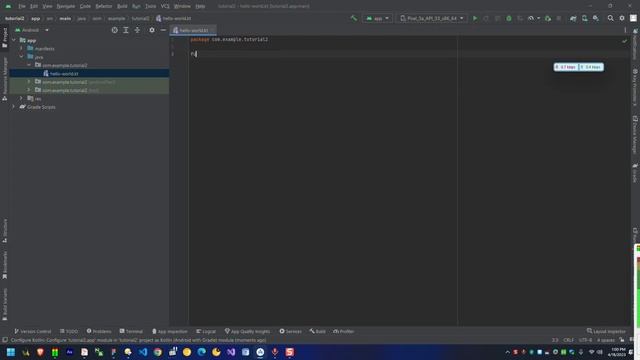Open Project panel options gear
The image size is (640, 360).
pyautogui.click(x=152, y=30)
